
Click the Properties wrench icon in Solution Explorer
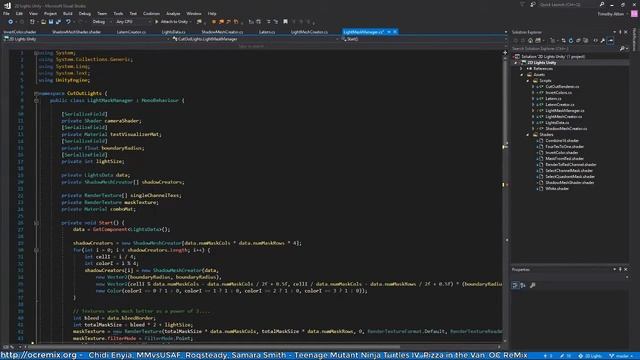point(602,40)
